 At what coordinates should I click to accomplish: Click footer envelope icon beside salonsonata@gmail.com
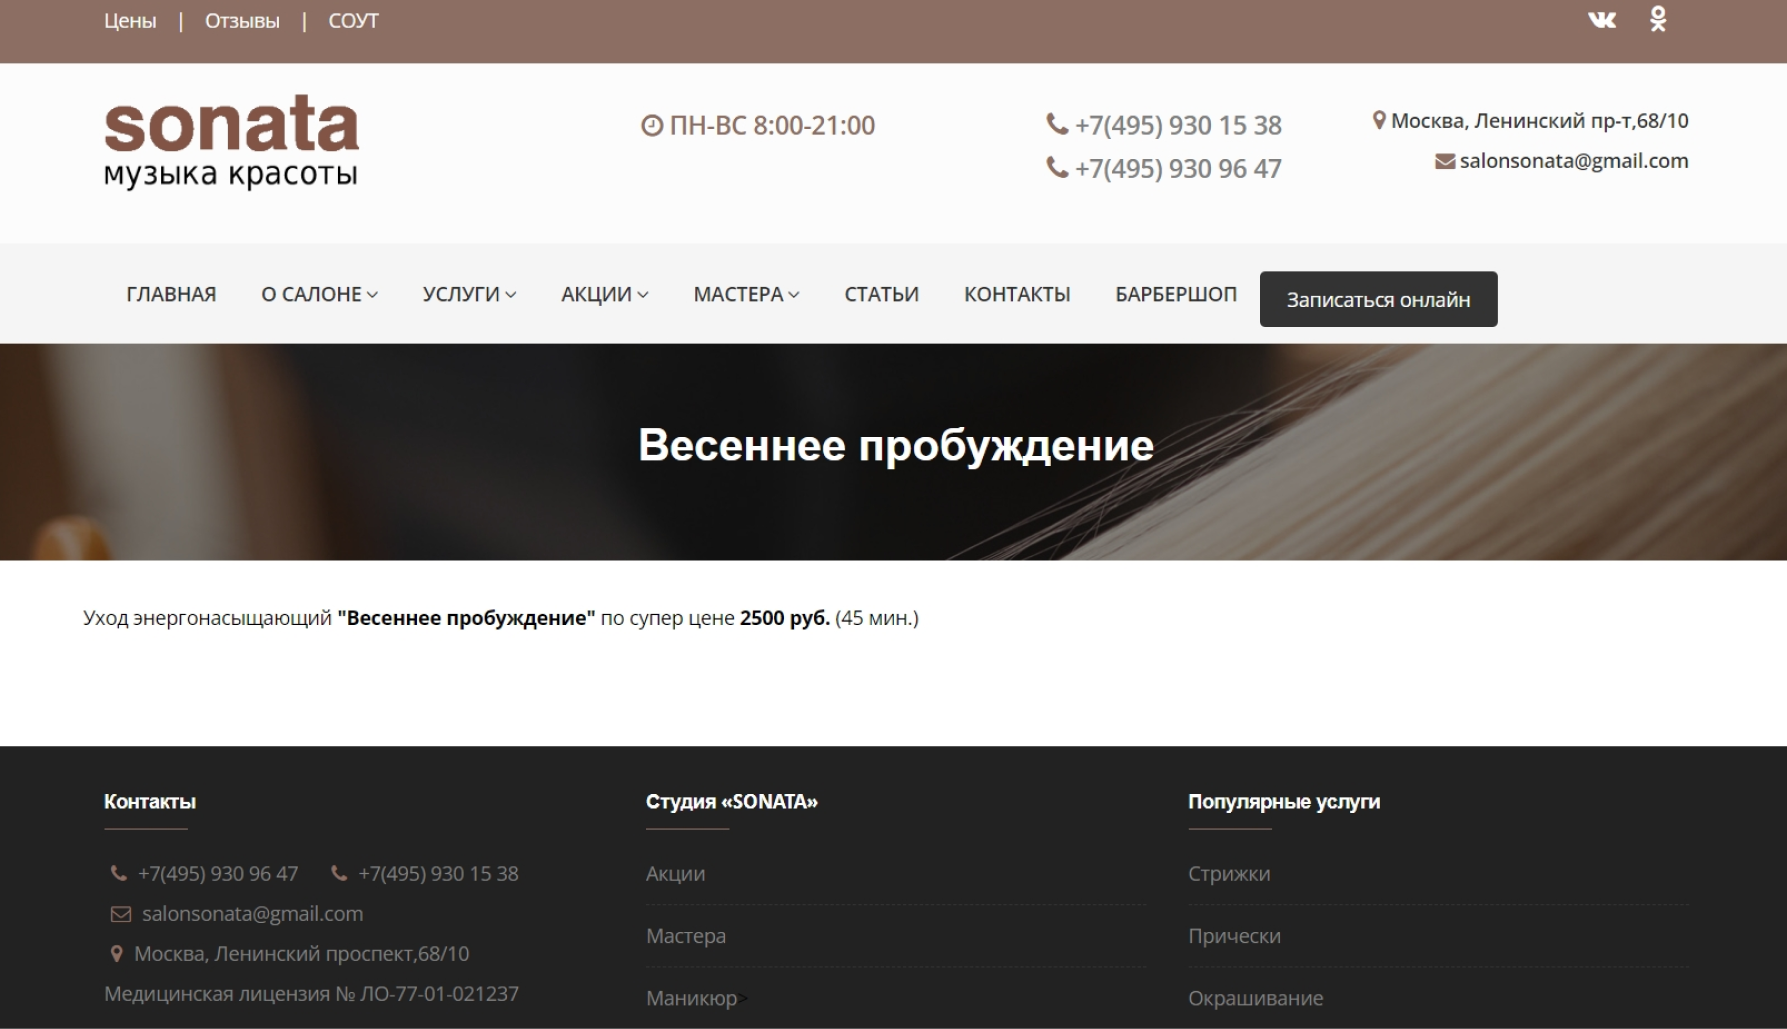[120, 914]
